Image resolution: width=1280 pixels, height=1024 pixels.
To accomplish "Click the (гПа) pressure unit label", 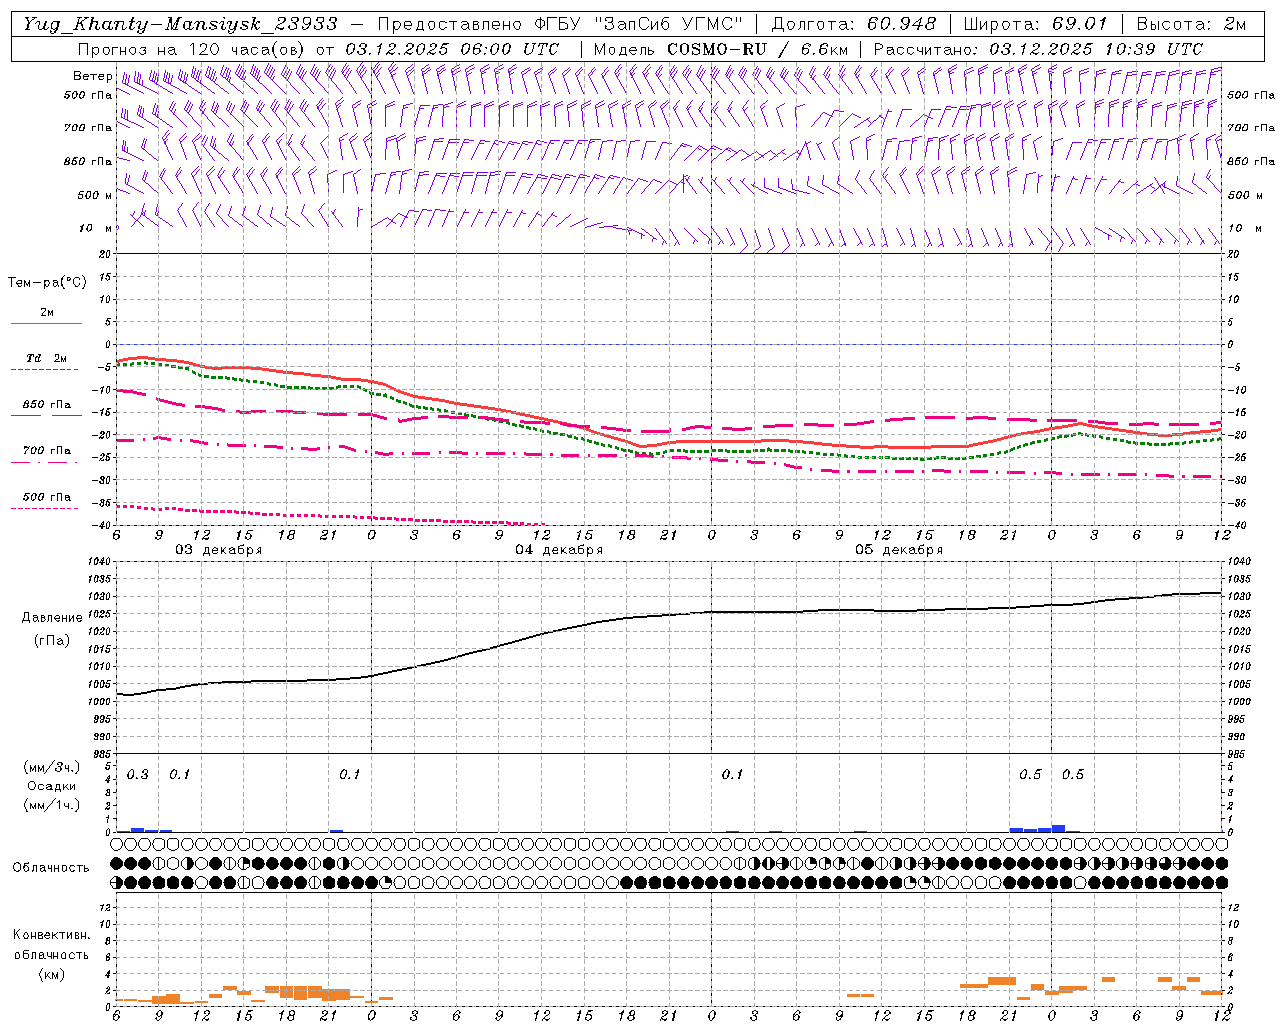I will 52,640.
